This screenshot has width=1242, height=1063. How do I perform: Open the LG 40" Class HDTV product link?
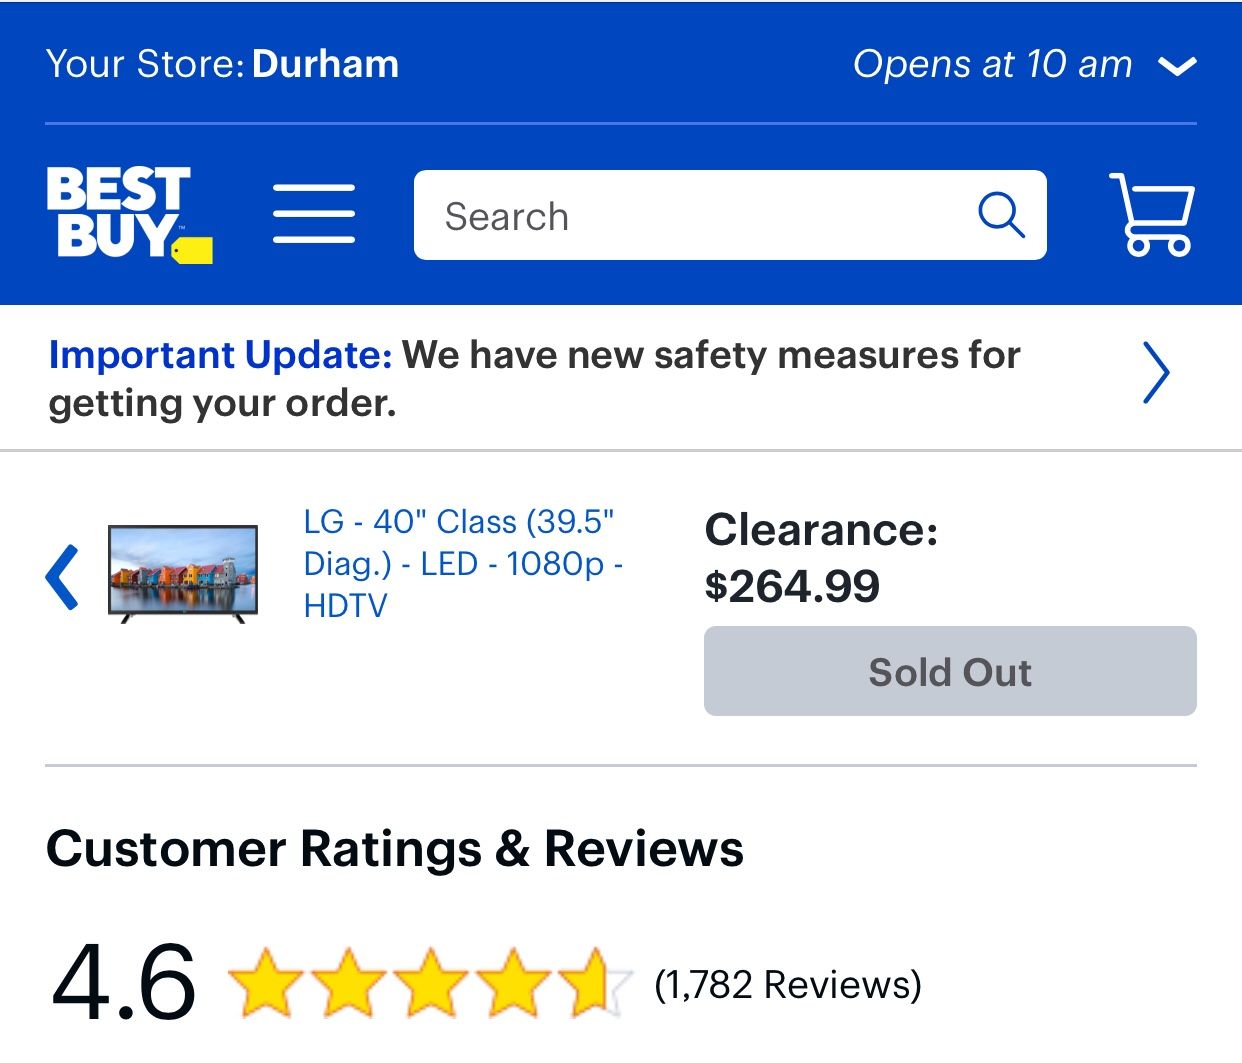pos(463,563)
